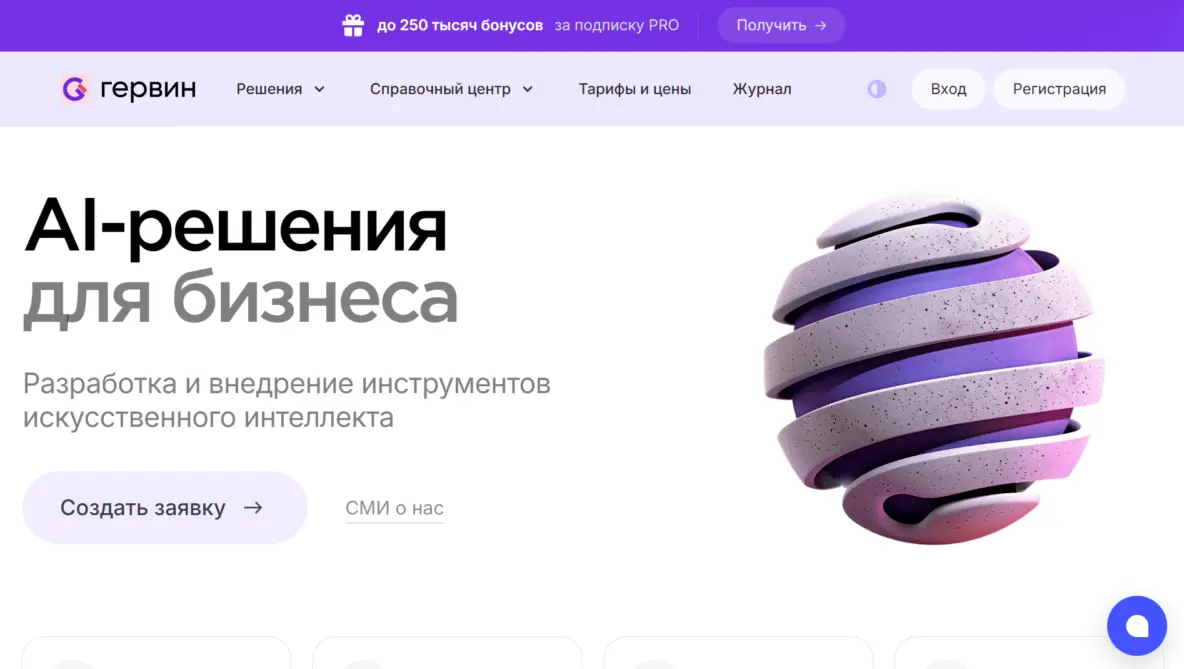Click the Получить bonus button
The image size is (1184, 669).
(781, 26)
